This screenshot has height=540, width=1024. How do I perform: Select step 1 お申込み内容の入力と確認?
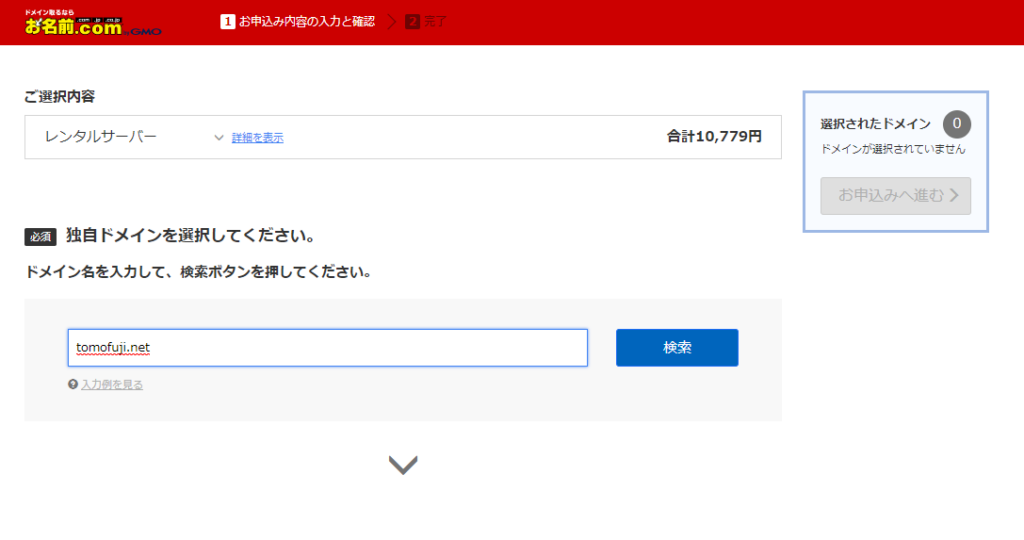point(298,22)
